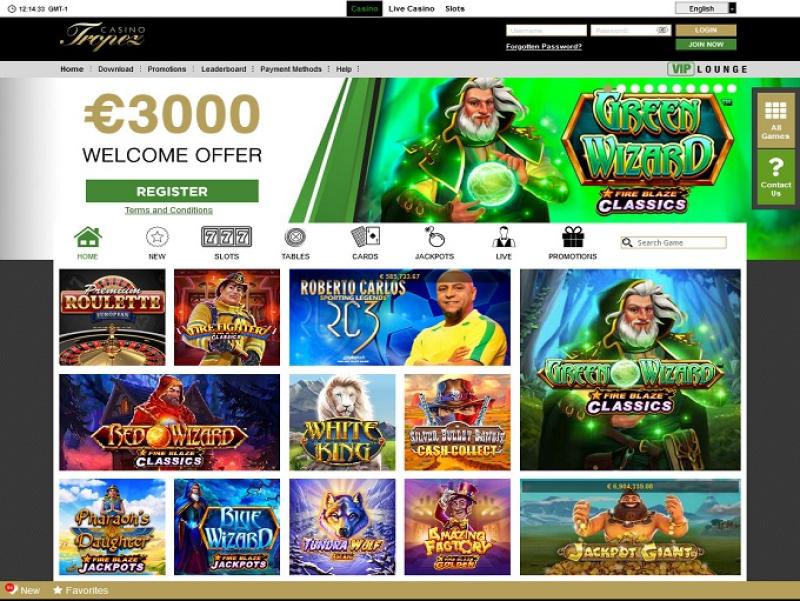Viewport: 800px width, 601px height.
Task: Open the Leaderboard menu item
Action: (223, 69)
